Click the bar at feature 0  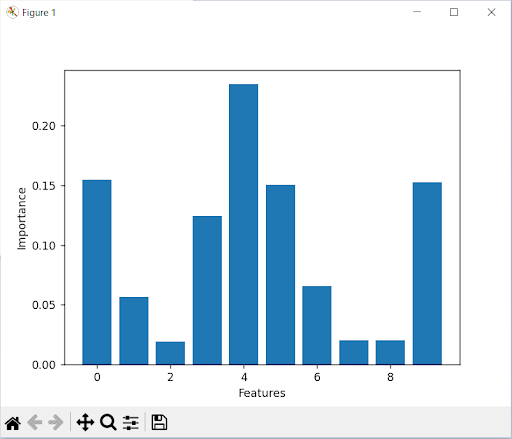click(x=97, y=272)
